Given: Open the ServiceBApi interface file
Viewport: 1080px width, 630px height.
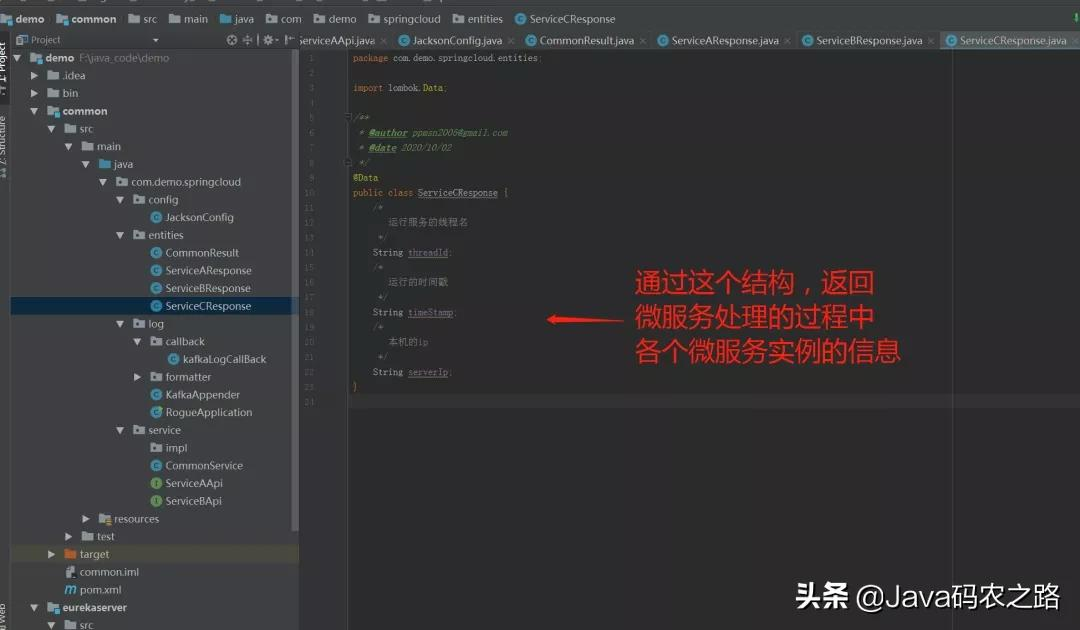Looking at the screenshot, I should [193, 501].
